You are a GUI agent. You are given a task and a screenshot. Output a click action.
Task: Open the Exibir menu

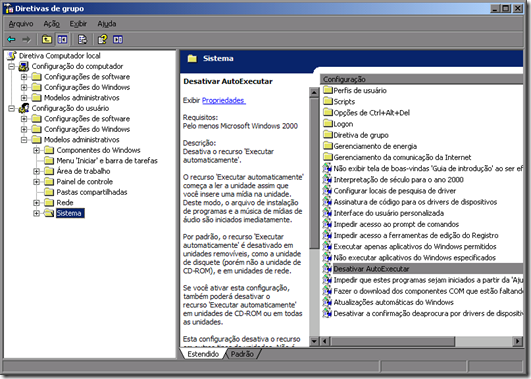[x=78, y=24]
